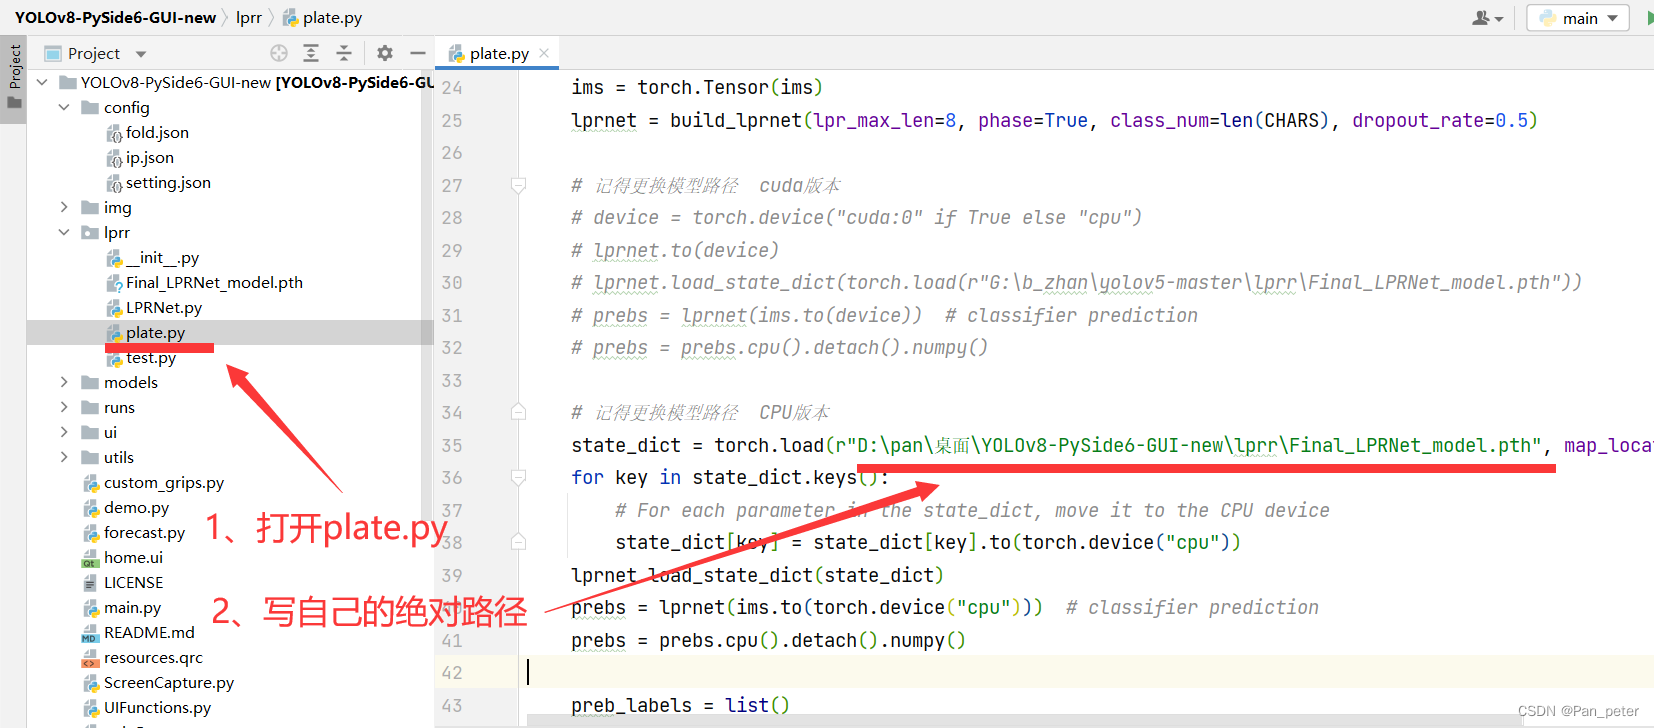The image size is (1654, 728).
Task: Select resources.qrc file
Action: (x=153, y=657)
